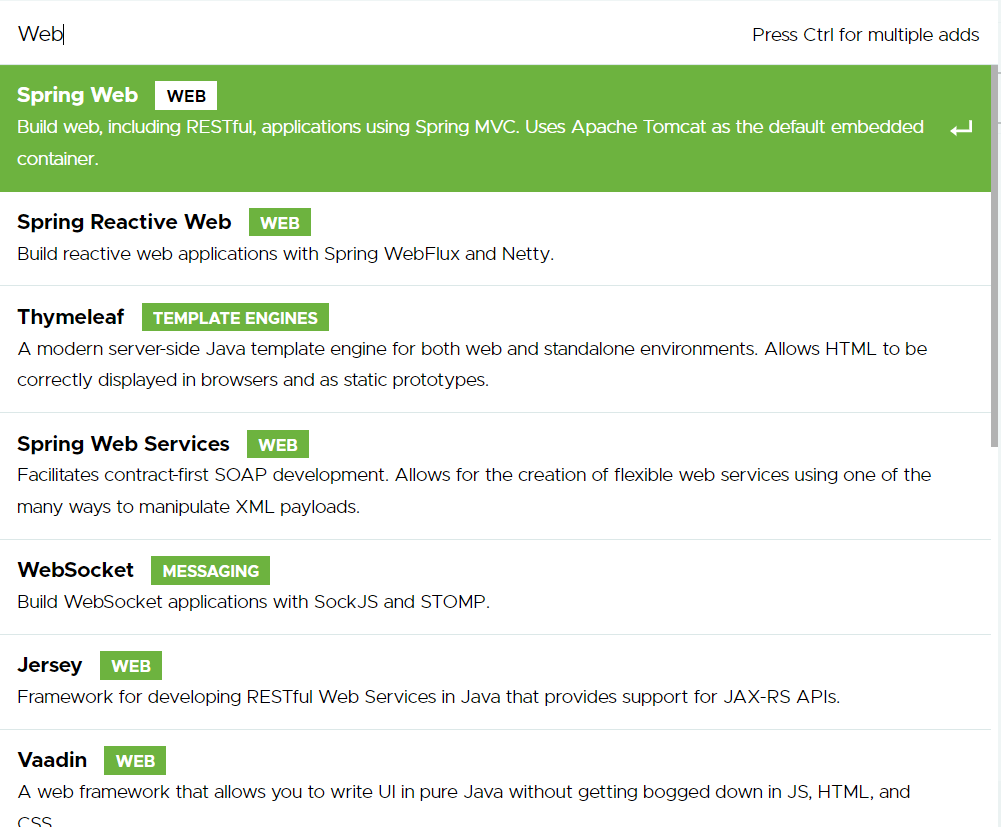This screenshot has height=827, width=1001.
Task: Click the WEB badge beside Jersey
Action: point(130,665)
